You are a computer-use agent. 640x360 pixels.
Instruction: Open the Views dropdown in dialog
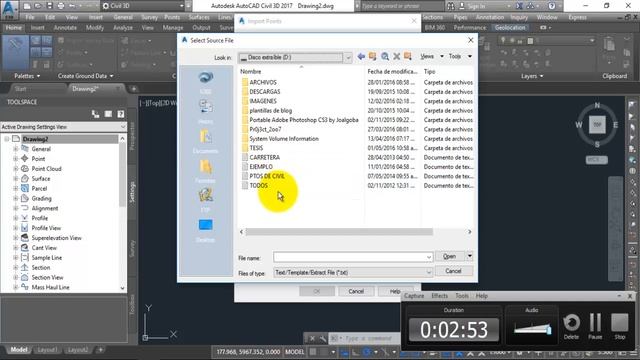(x=442, y=56)
